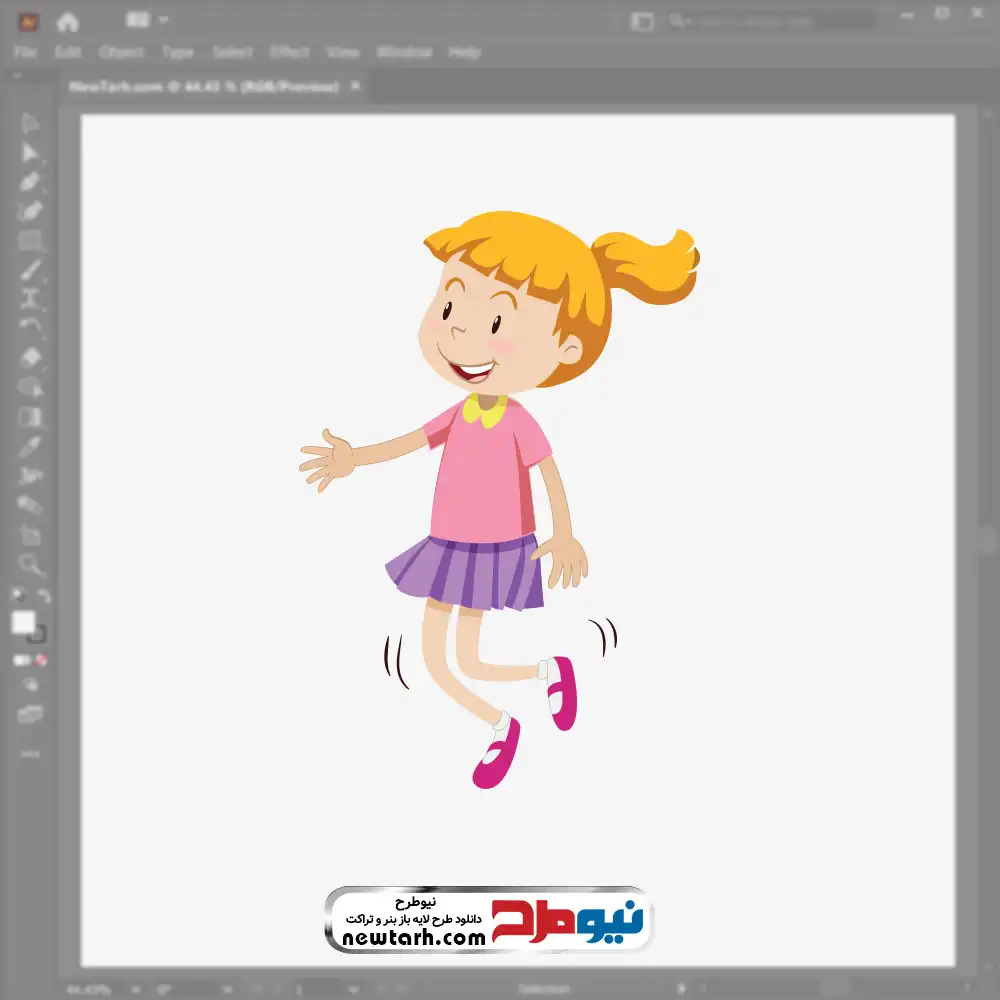Select the Eraser tool
1000x1000 pixels.
coord(30,357)
